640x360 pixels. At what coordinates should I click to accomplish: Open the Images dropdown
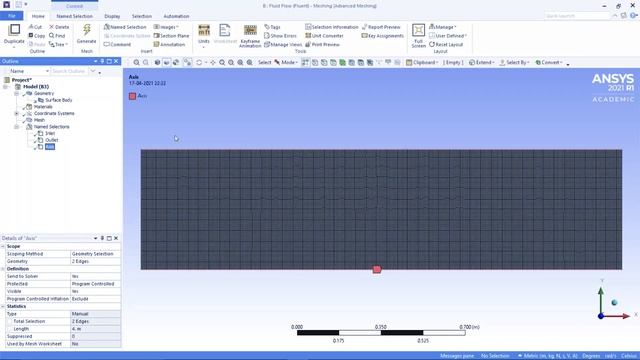(166, 27)
